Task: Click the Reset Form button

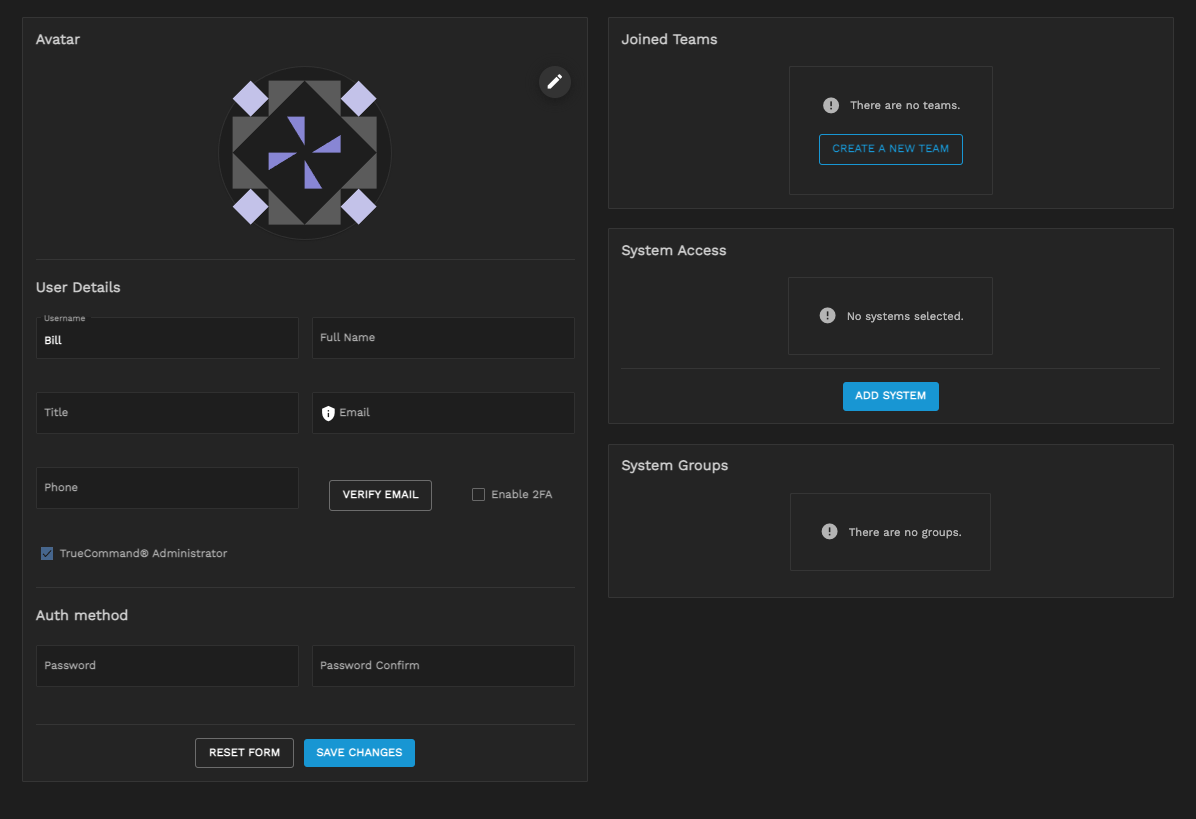Action: coord(244,753)
